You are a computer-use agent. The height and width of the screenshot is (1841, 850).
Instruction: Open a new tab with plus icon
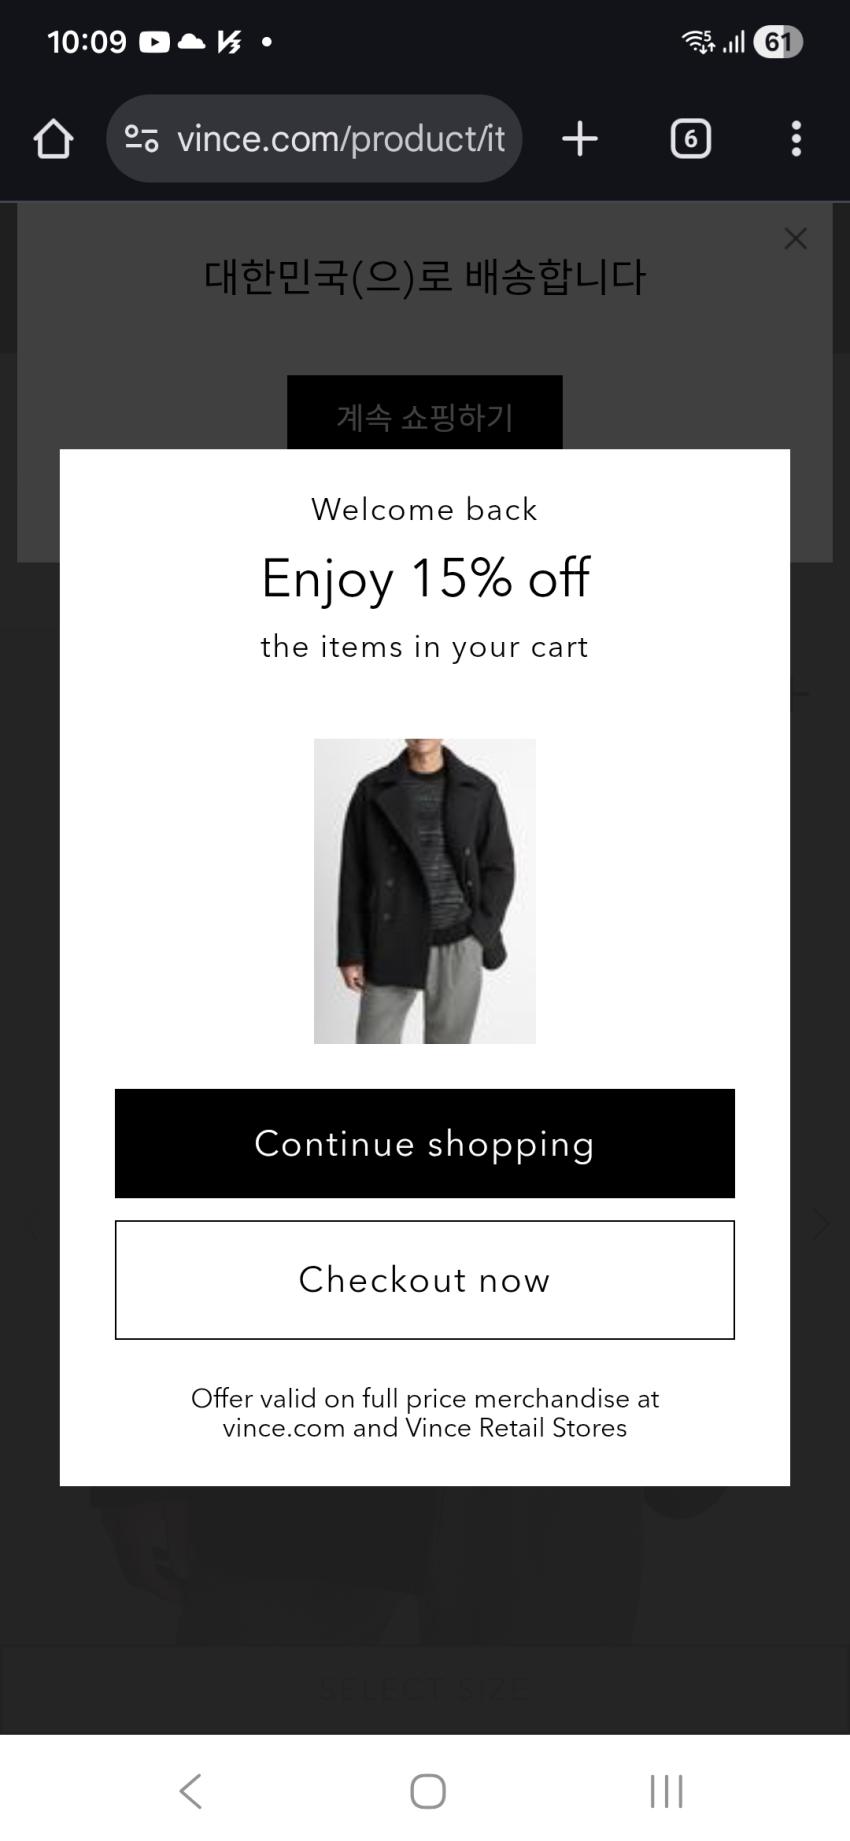580,139
